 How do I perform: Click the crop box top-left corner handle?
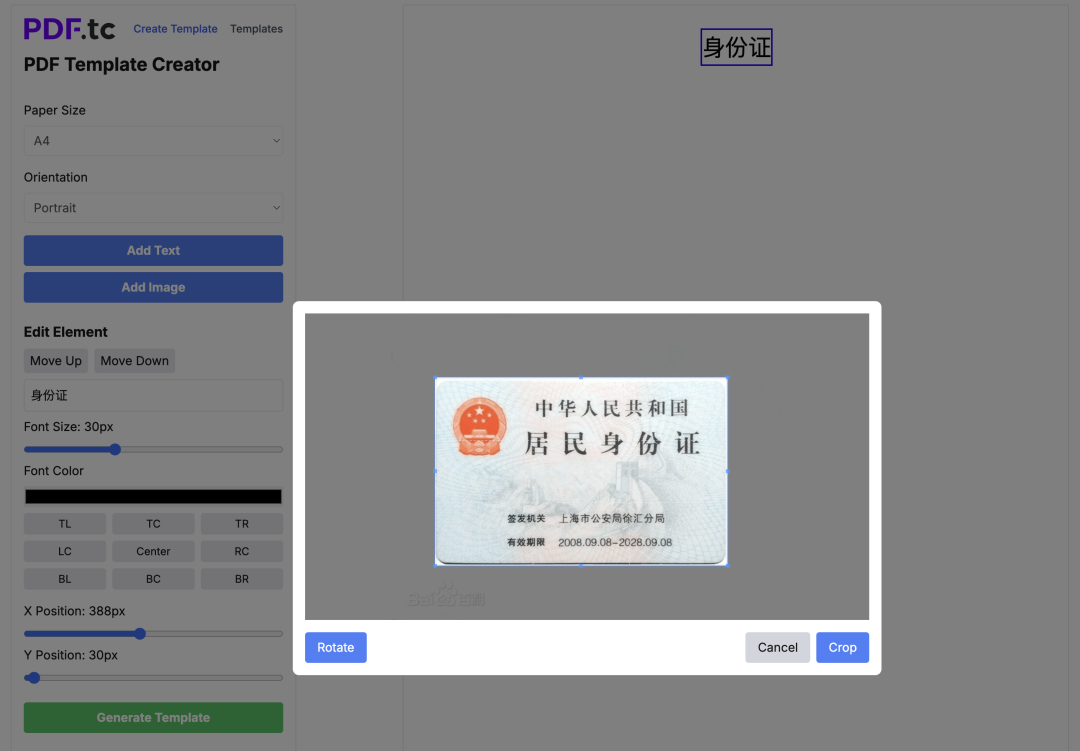coord(435,378)
